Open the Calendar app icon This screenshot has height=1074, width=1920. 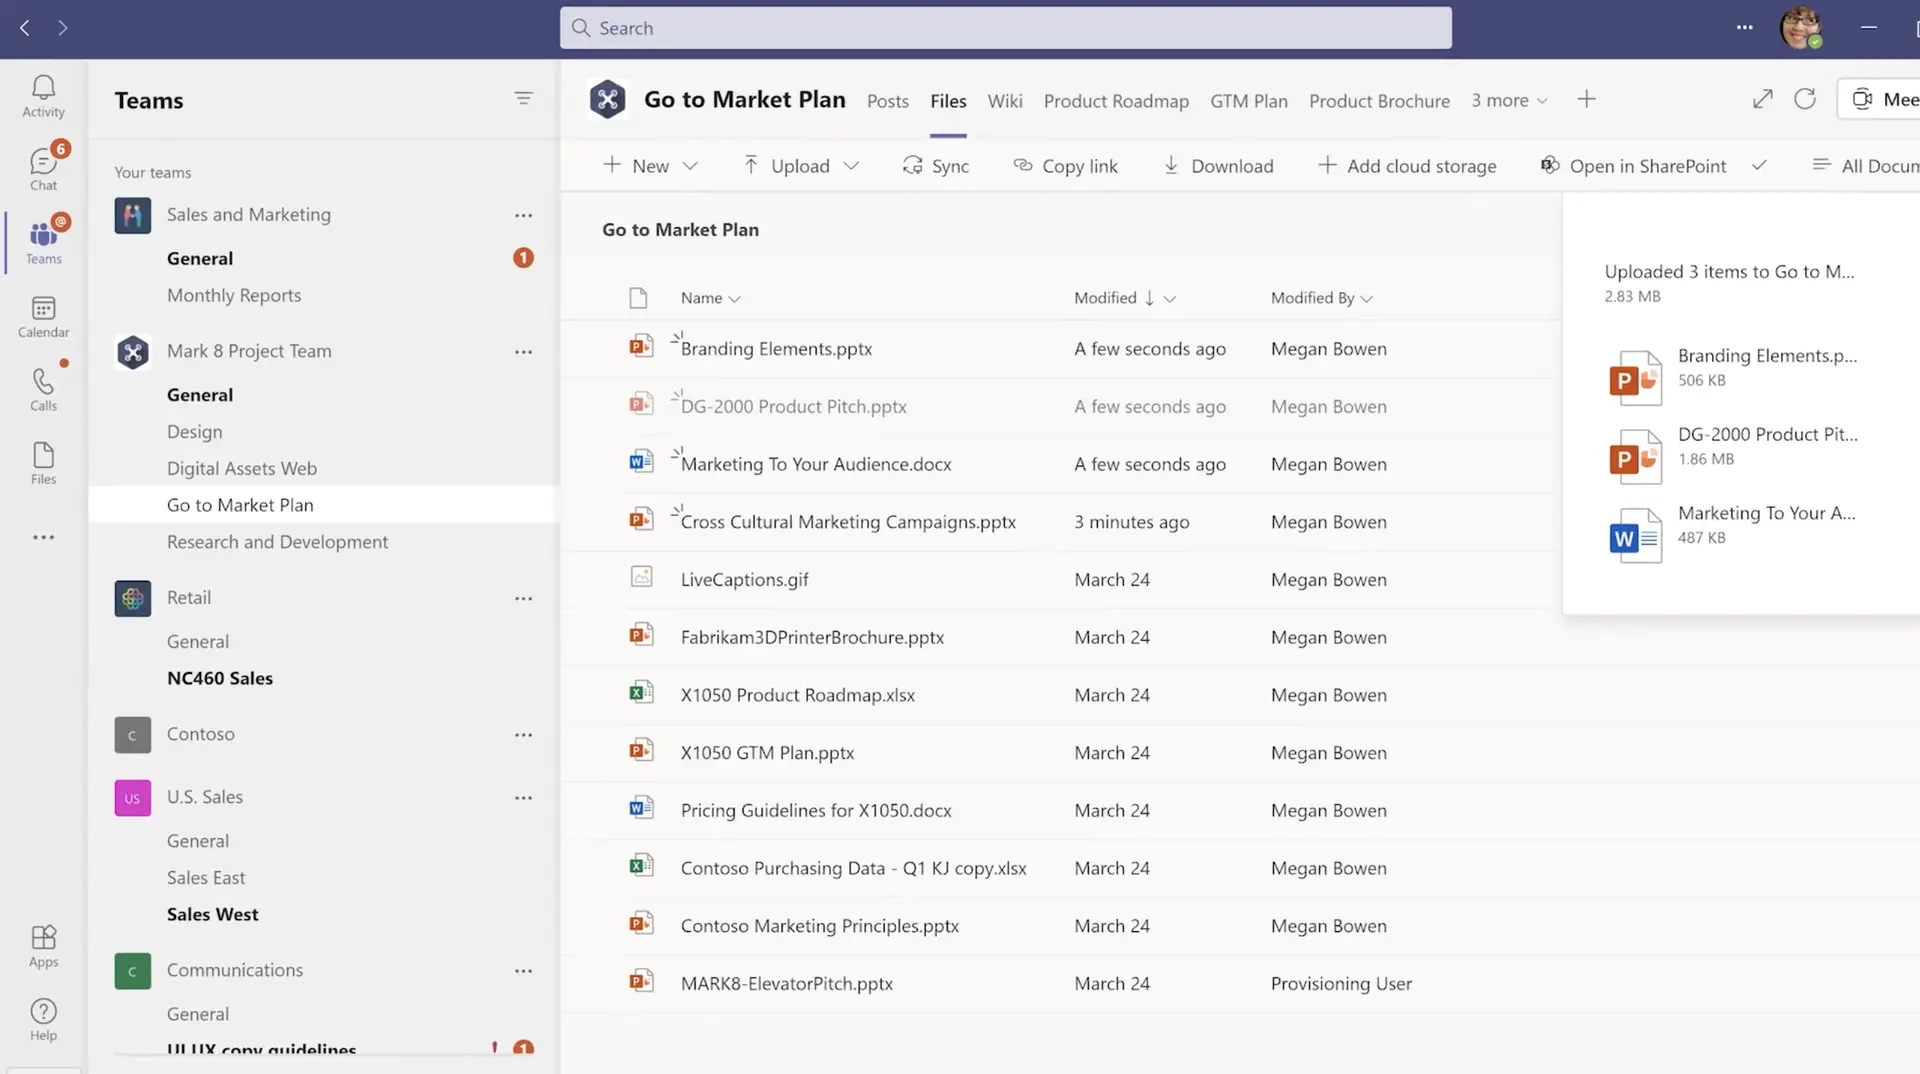click(43, 317)
